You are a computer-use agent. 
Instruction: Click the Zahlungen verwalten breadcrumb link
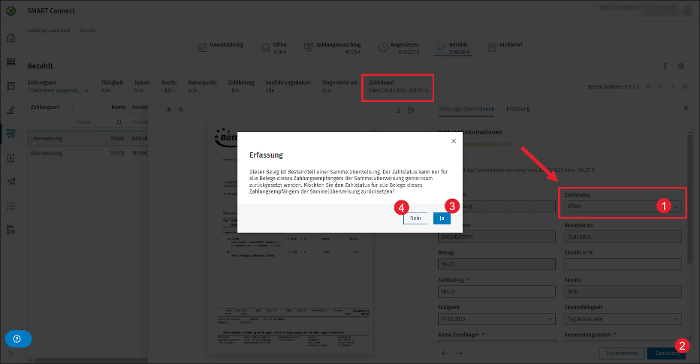pos(49,30)
